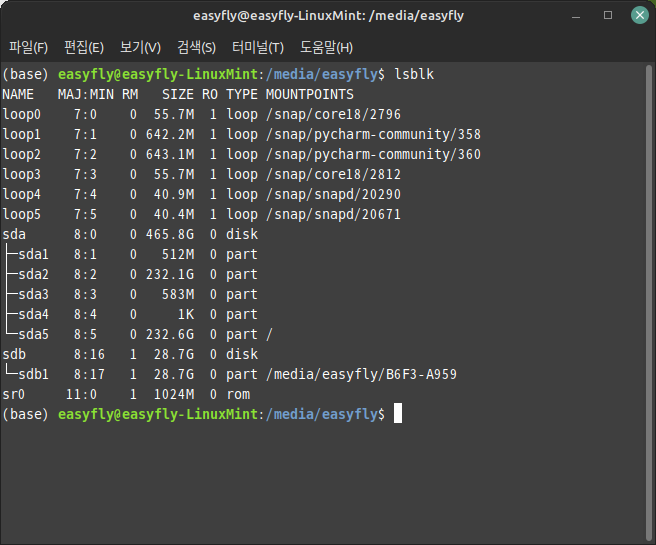Click the 465.8G size value
The width and height of the screenshot is (656, 545).
[170, 234]
